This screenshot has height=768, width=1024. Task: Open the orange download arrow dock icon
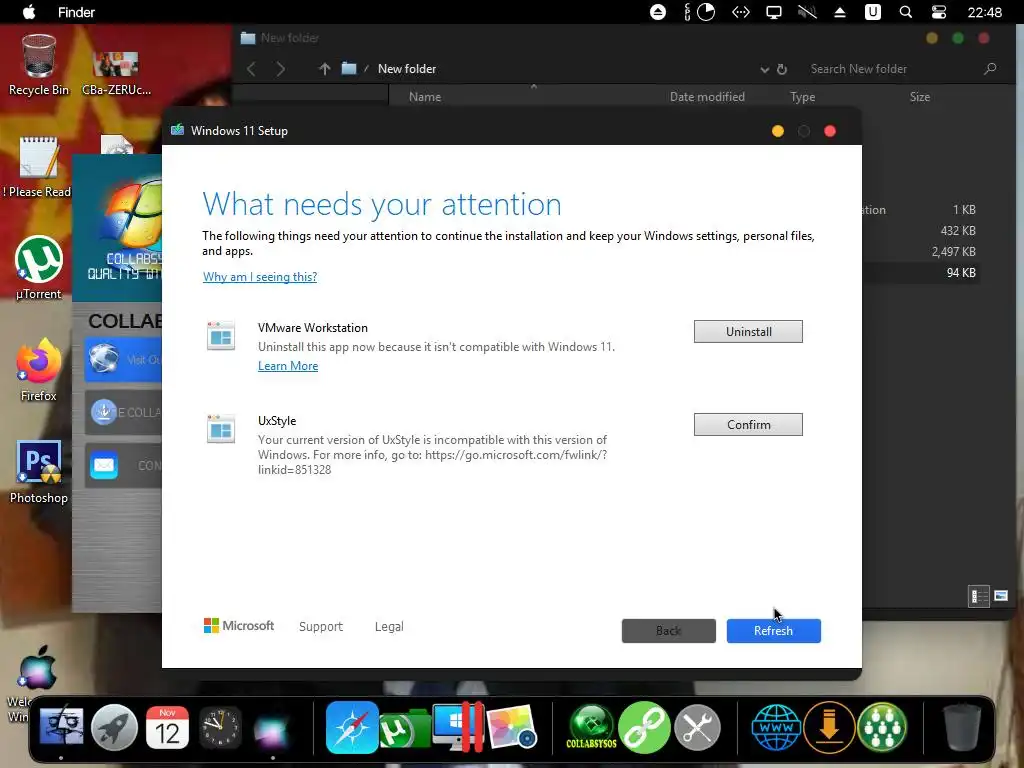click(x=829, y=727)
